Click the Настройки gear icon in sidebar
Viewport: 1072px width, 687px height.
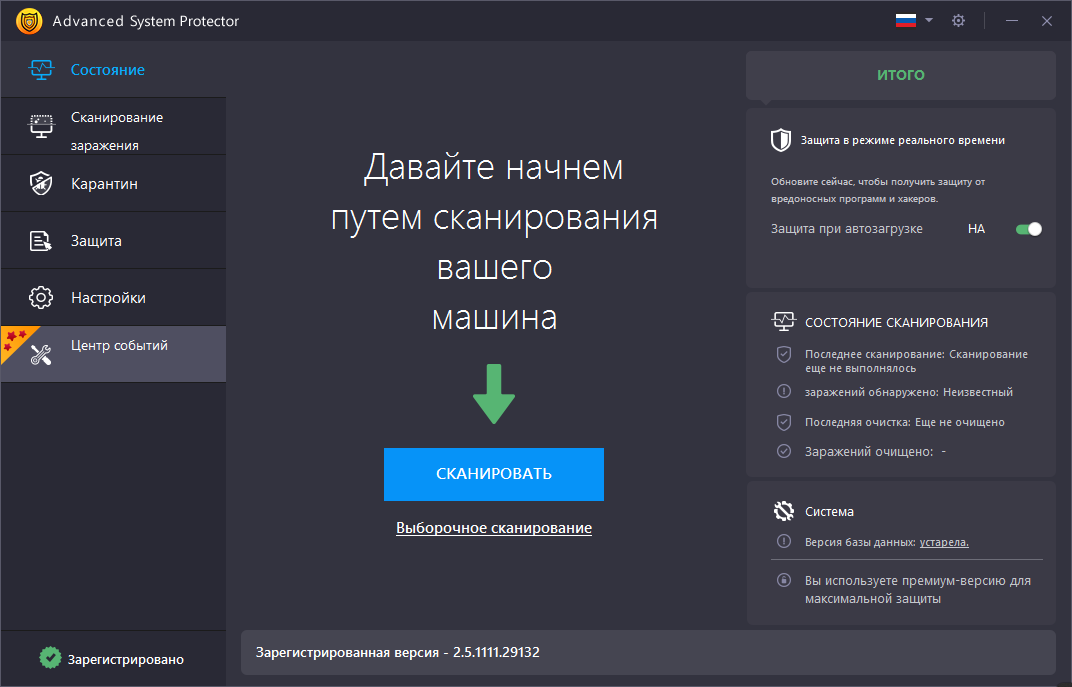41,297
